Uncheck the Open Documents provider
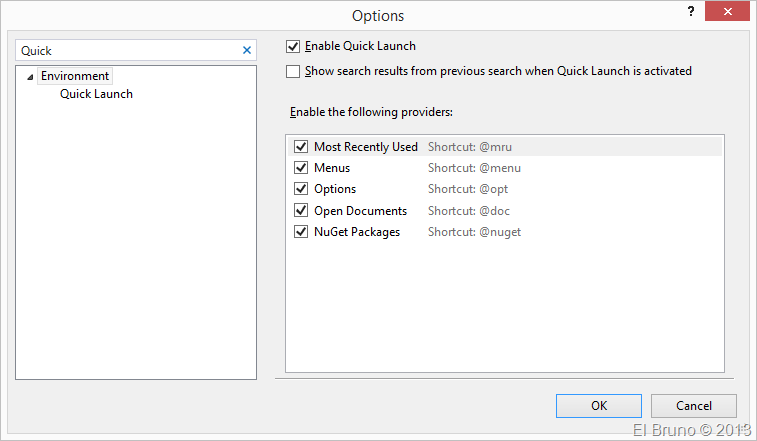This screenshot has height=441, width=757. (x=301, y=211)
